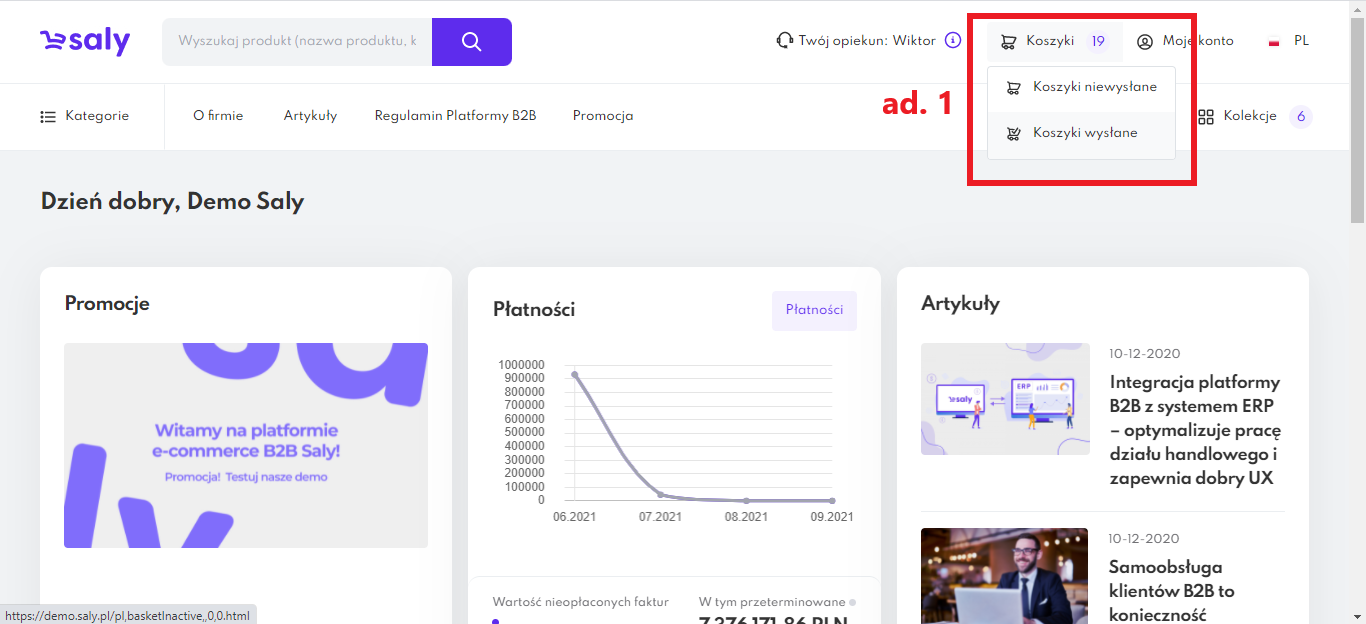Click the Płatności button
The width and height of the screenshot is (1366, 624).
click(x=814, y=310)
